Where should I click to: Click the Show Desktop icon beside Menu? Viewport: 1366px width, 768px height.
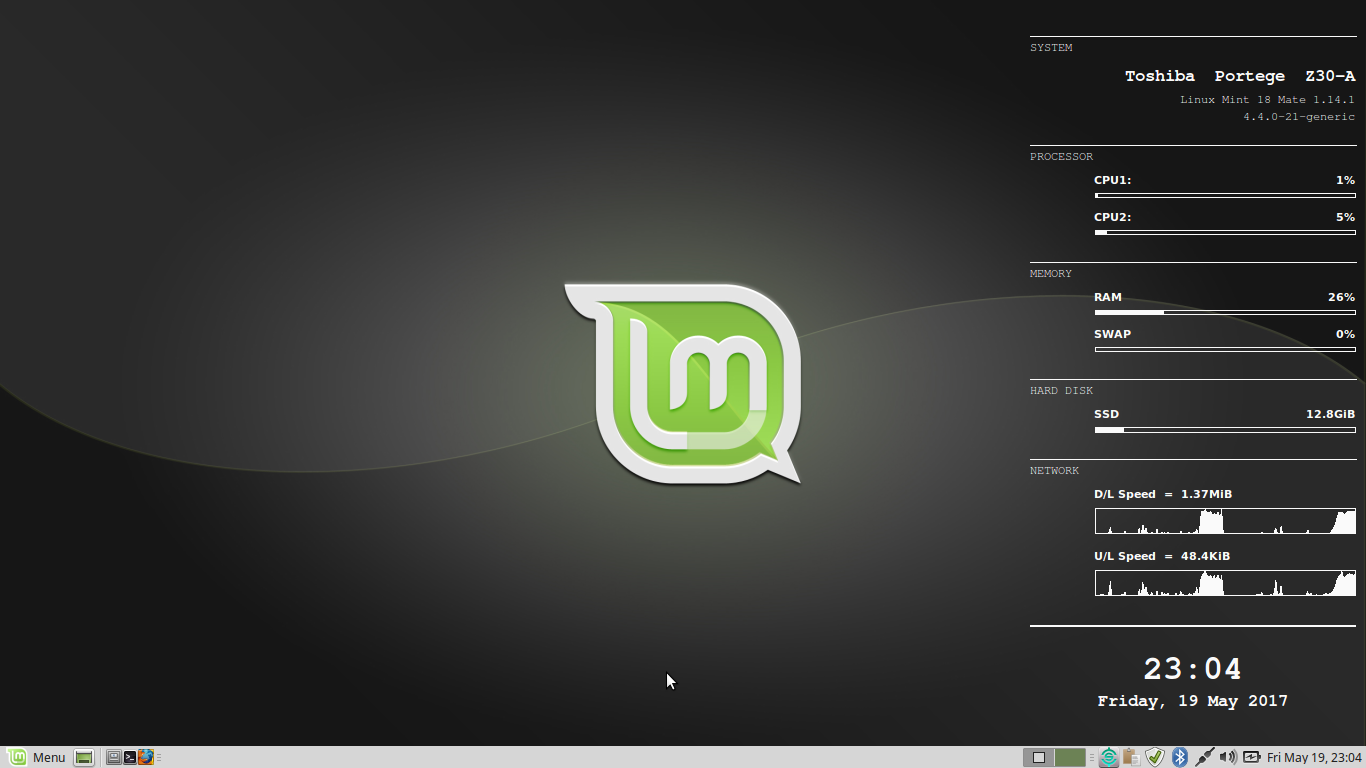[84, 757]
